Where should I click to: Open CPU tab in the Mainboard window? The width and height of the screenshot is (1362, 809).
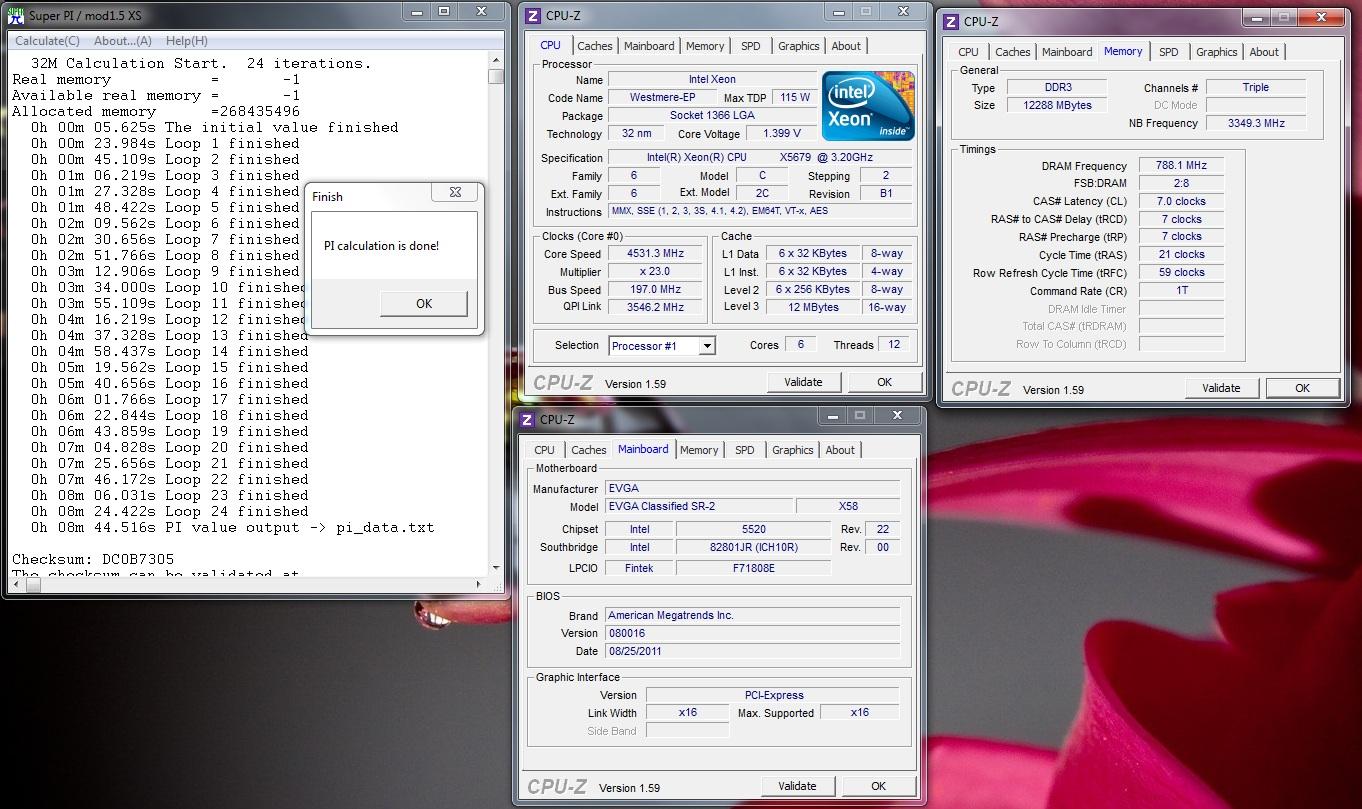545,450
